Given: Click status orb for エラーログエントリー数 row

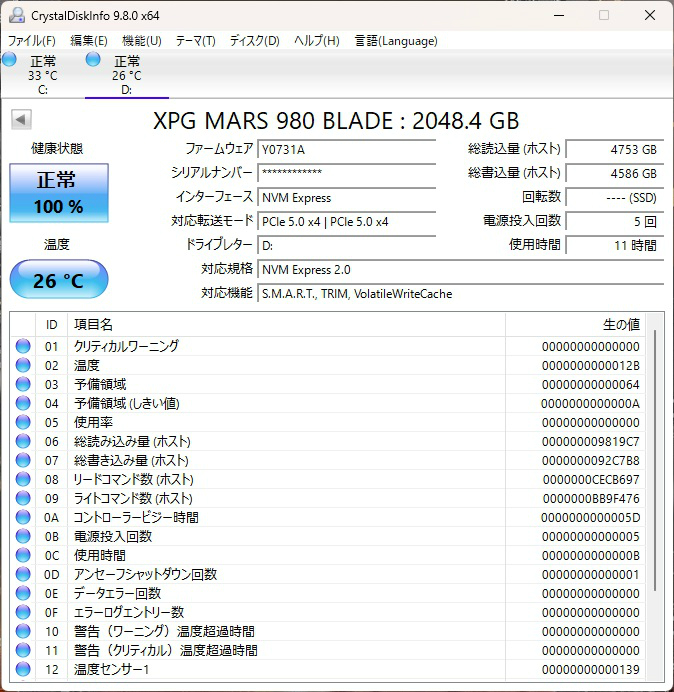Looking at the screenshot, I should [23, 612].
